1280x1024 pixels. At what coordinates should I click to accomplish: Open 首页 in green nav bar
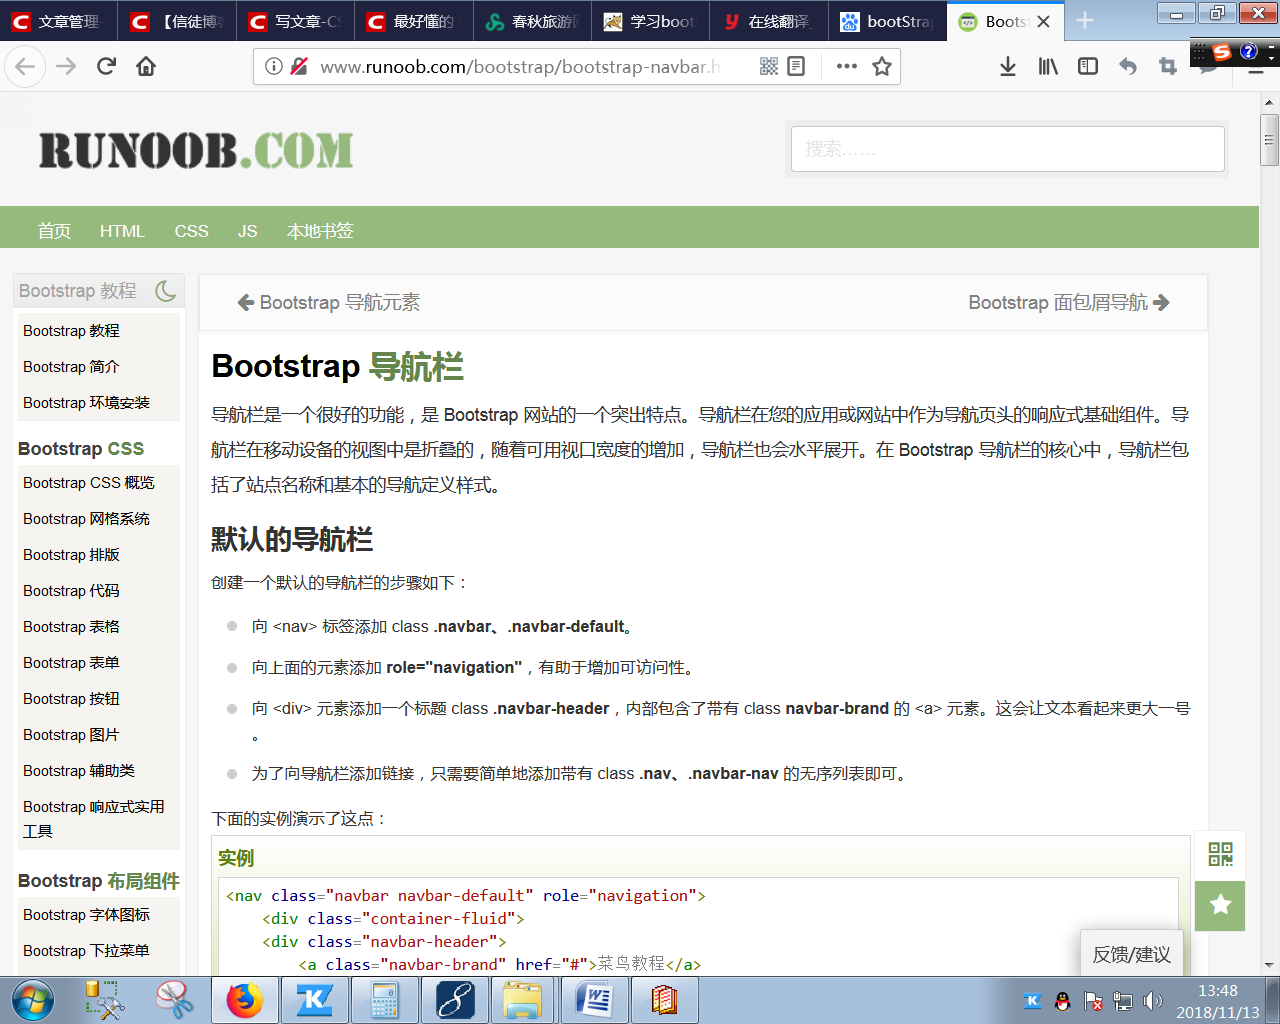[54, 231]
